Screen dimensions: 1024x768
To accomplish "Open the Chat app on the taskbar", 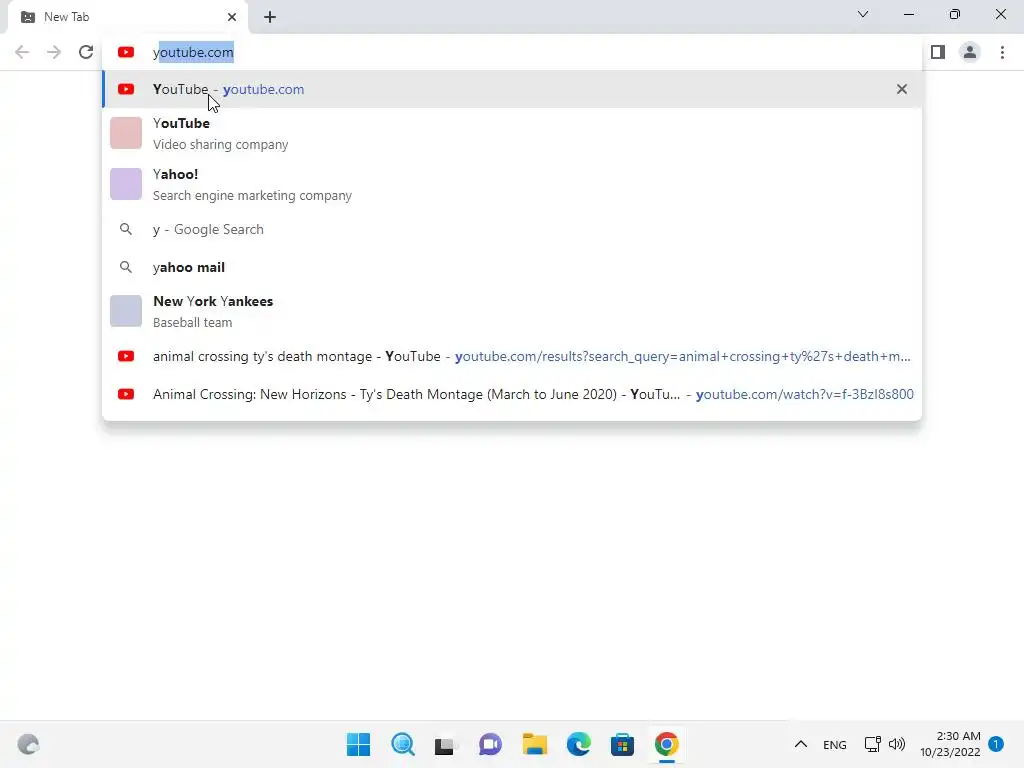I will click(x=490, y=744).
